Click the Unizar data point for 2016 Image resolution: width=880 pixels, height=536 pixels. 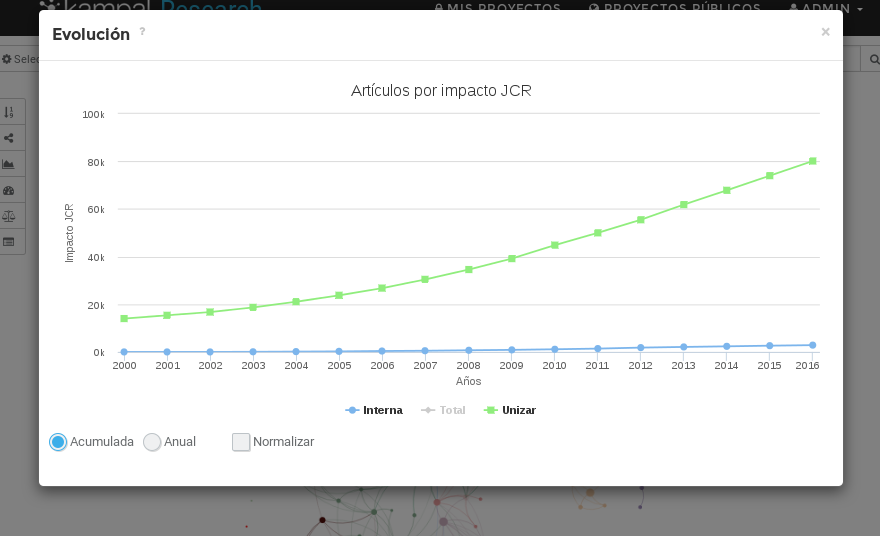pos(813,161)
